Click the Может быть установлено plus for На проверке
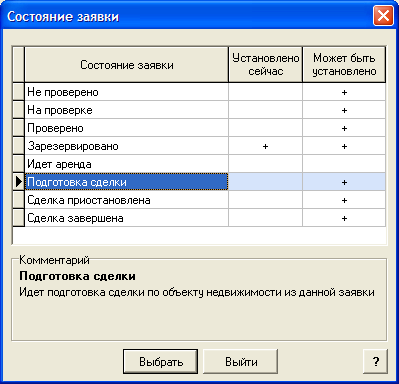 click(x=344, y=110)
